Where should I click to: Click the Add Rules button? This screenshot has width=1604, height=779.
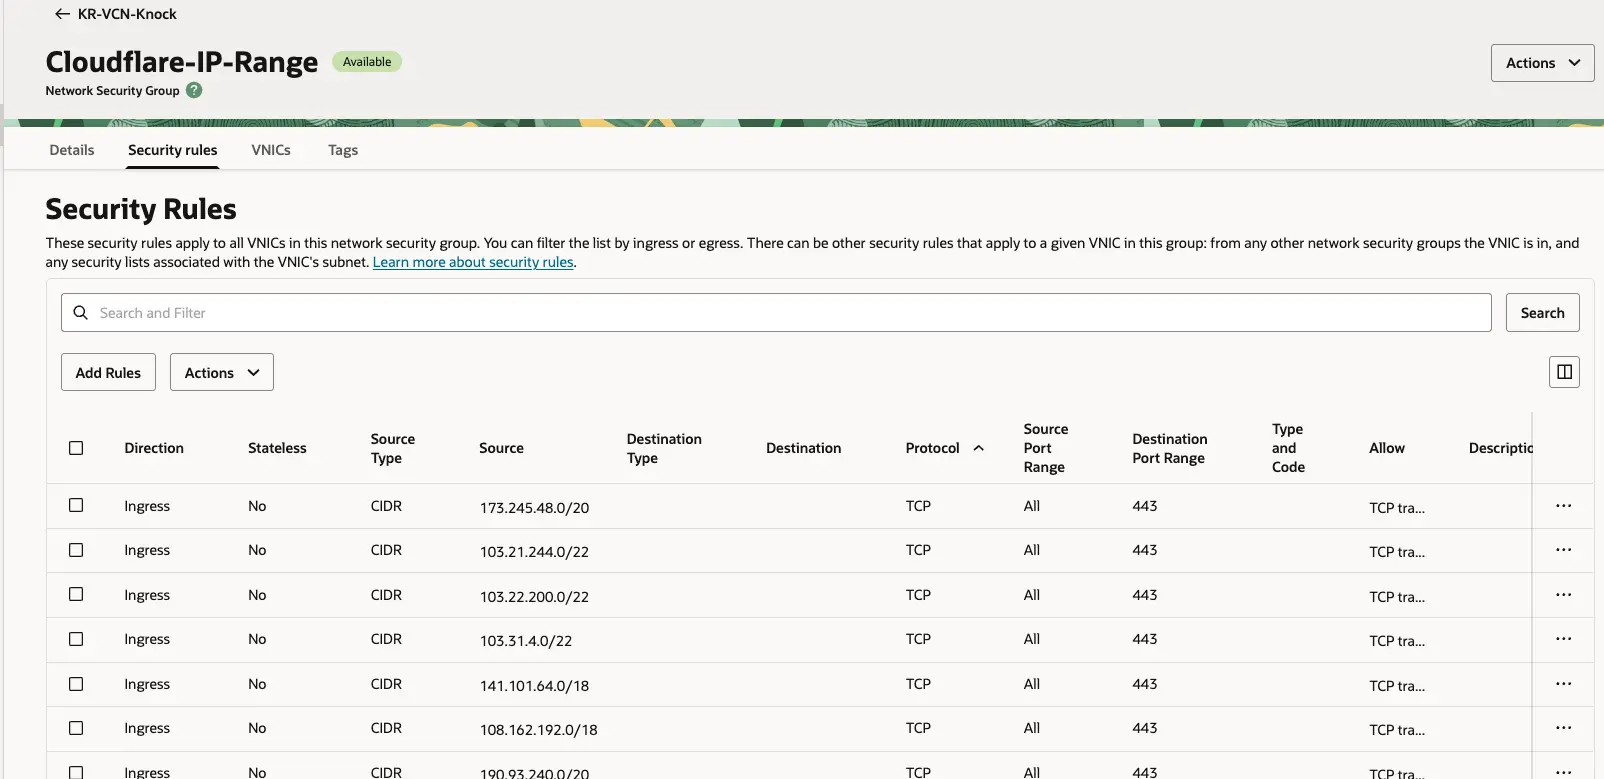[x=108, y=372]
